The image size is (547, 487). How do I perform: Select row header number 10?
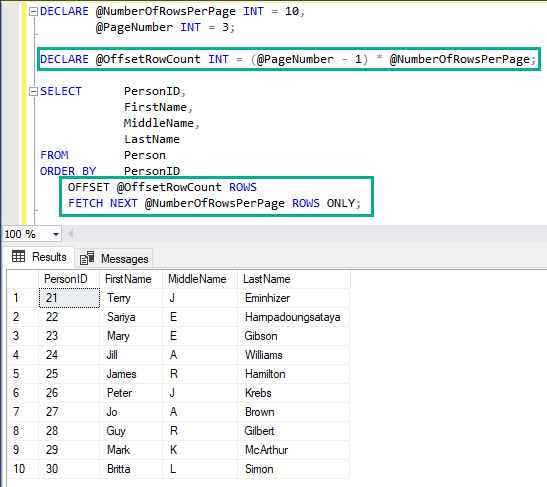coord(23,469)
